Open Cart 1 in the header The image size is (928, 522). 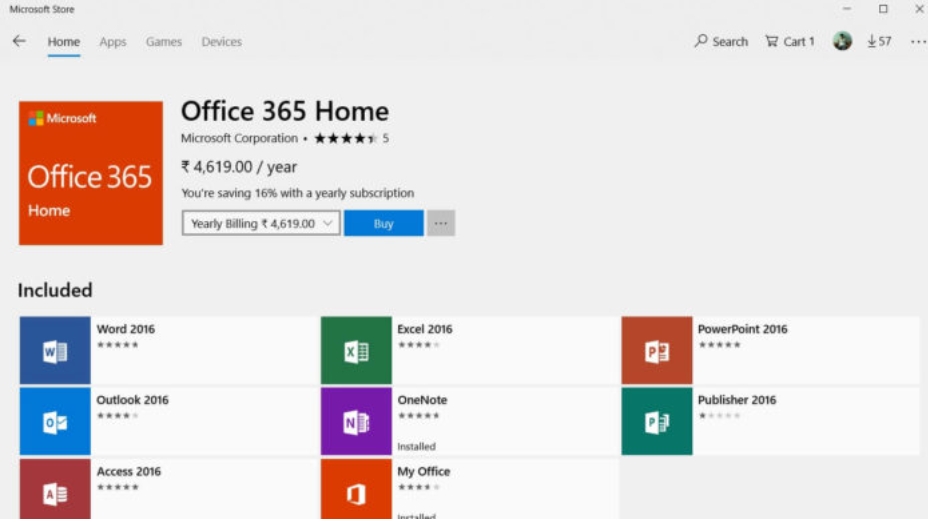[790, 41]
